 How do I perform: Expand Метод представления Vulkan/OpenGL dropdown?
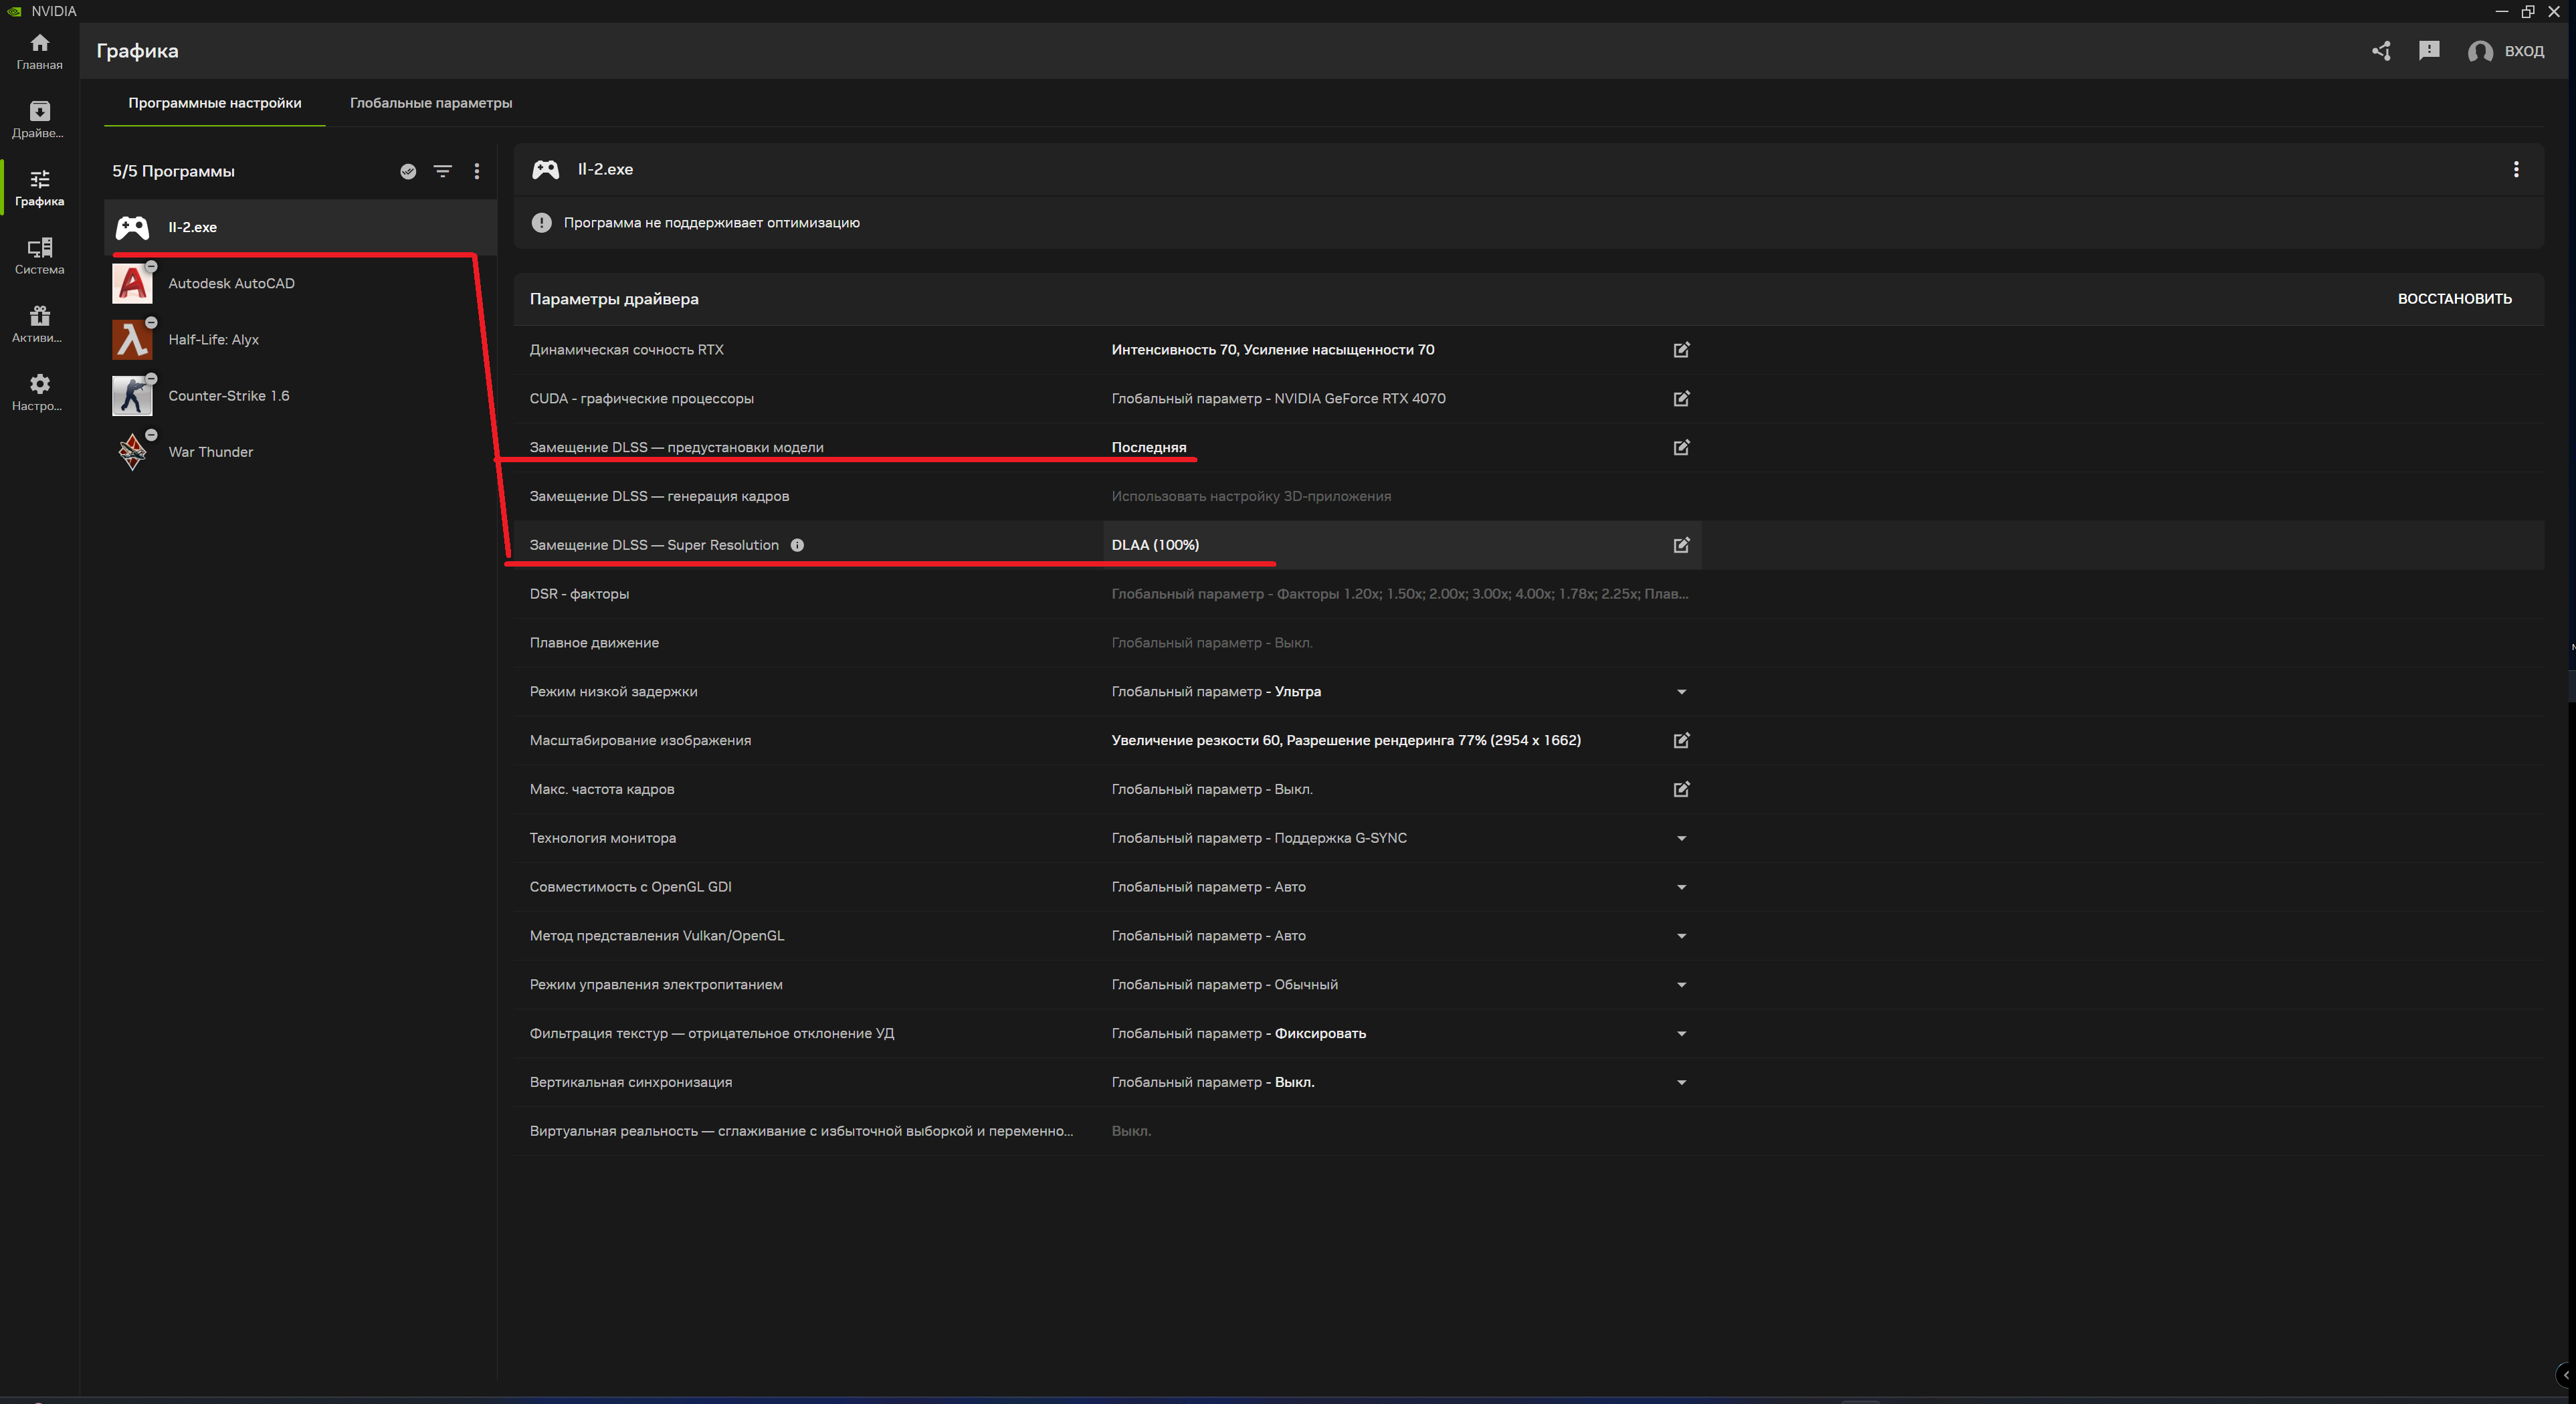(1681, 936)
